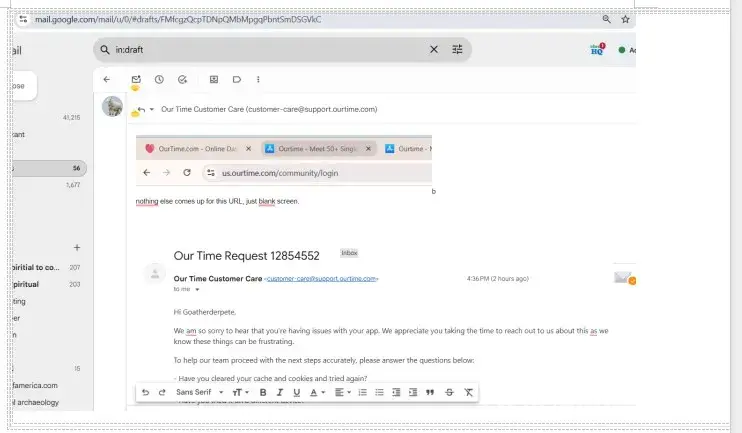The height and width of the screenshot is (433, 742).
Task: Click the reply arrow icon in draft
Action: [x=141, y=109]
